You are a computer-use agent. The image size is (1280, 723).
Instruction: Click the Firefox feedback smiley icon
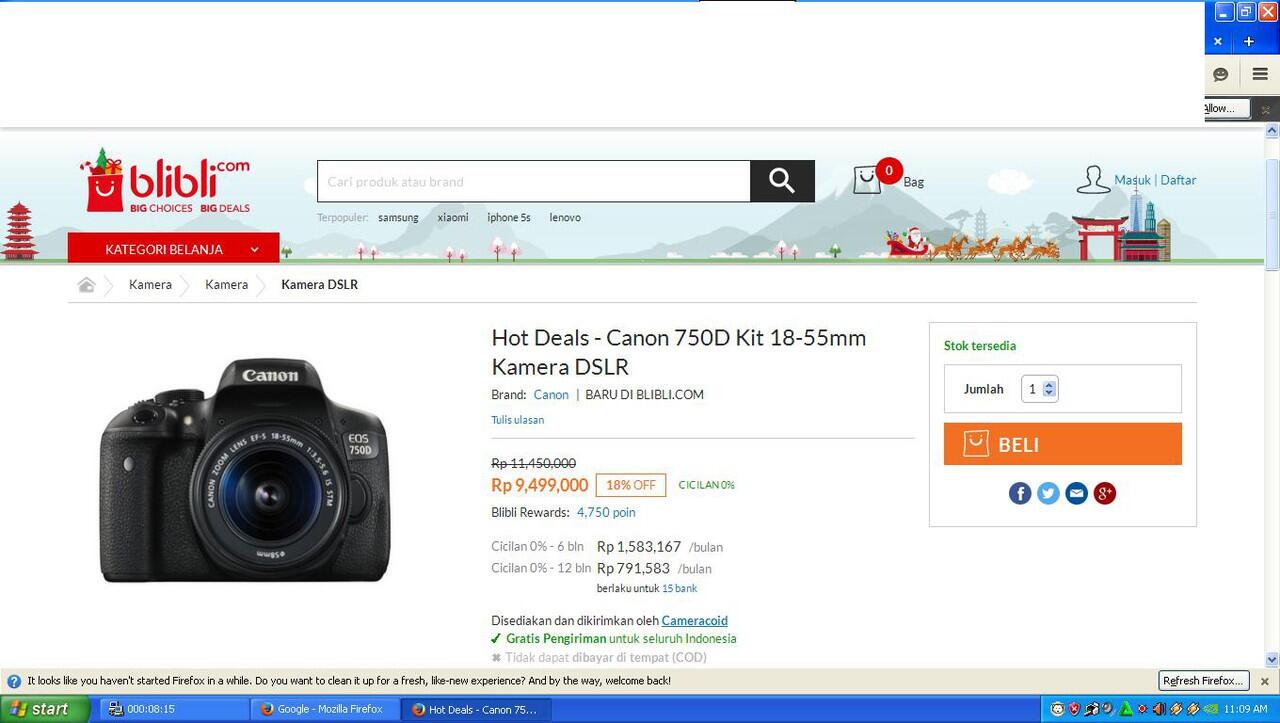coord(1221,74)
